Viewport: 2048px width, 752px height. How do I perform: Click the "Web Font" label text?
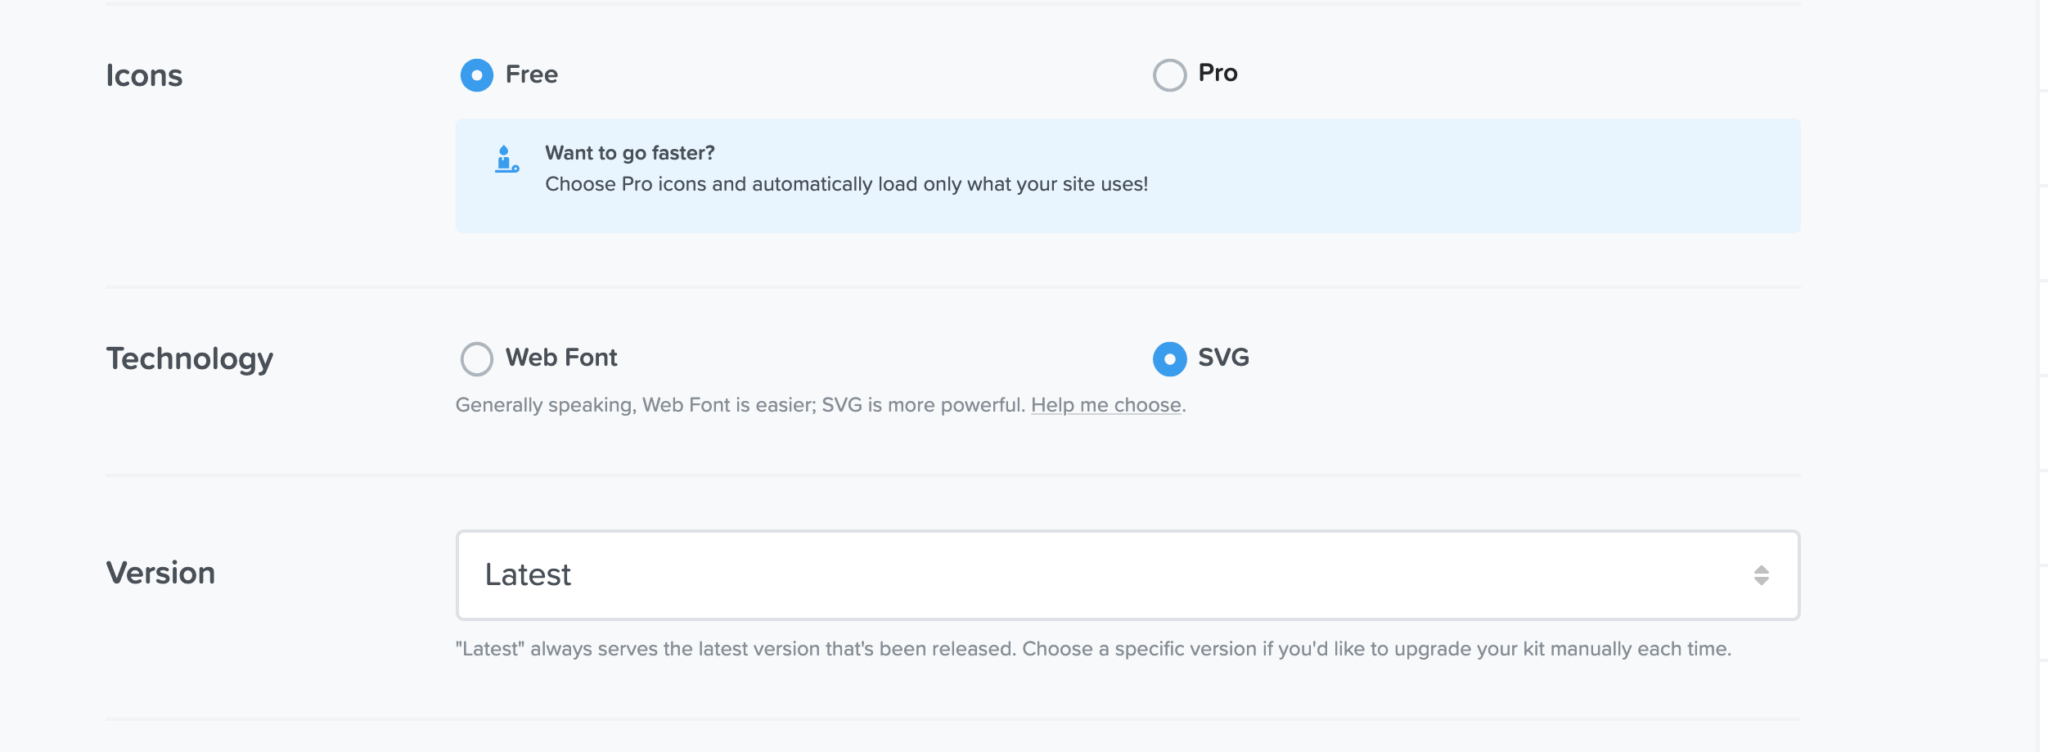pyautogui.click(x=561, y=358)
